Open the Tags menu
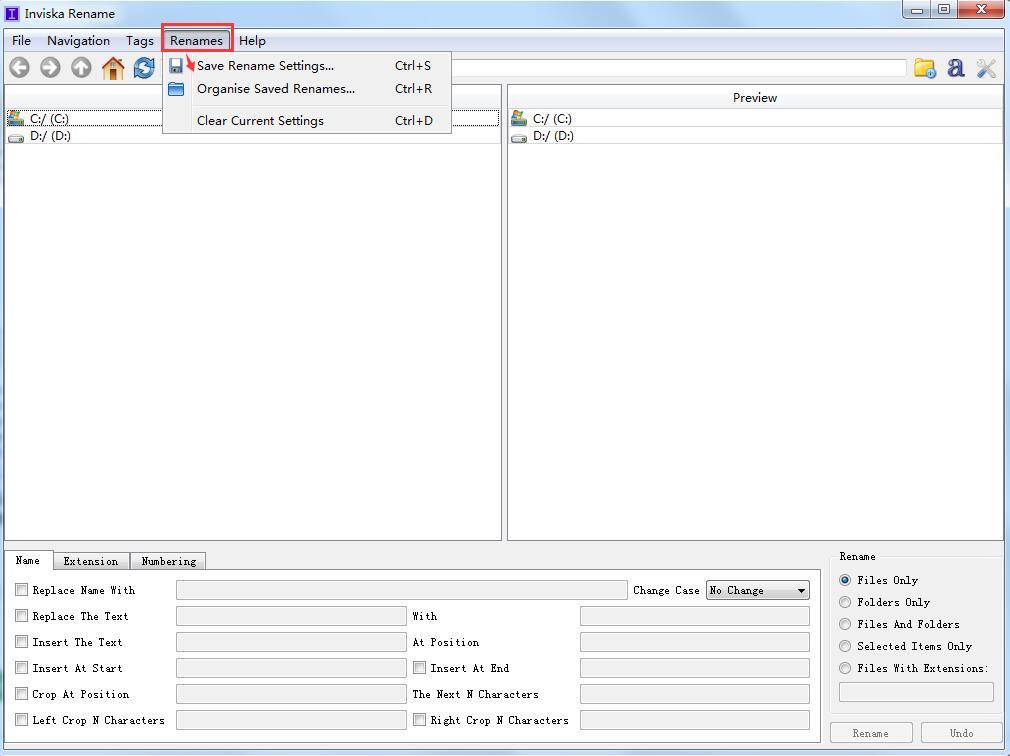Image resolution: width=1010 pixels, height=756 pixels. click(140, 41)
